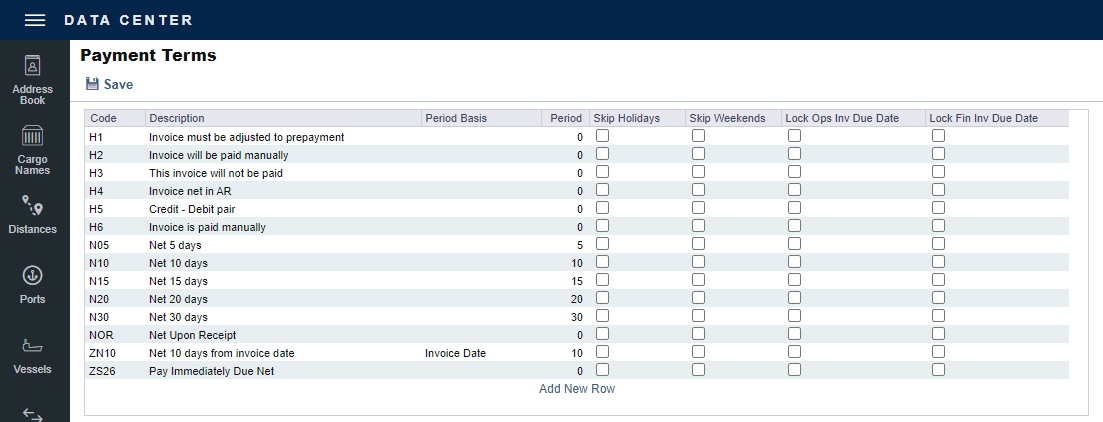Click the Description column header
This screenshot has width=1103, height=422.
(177, 118)
